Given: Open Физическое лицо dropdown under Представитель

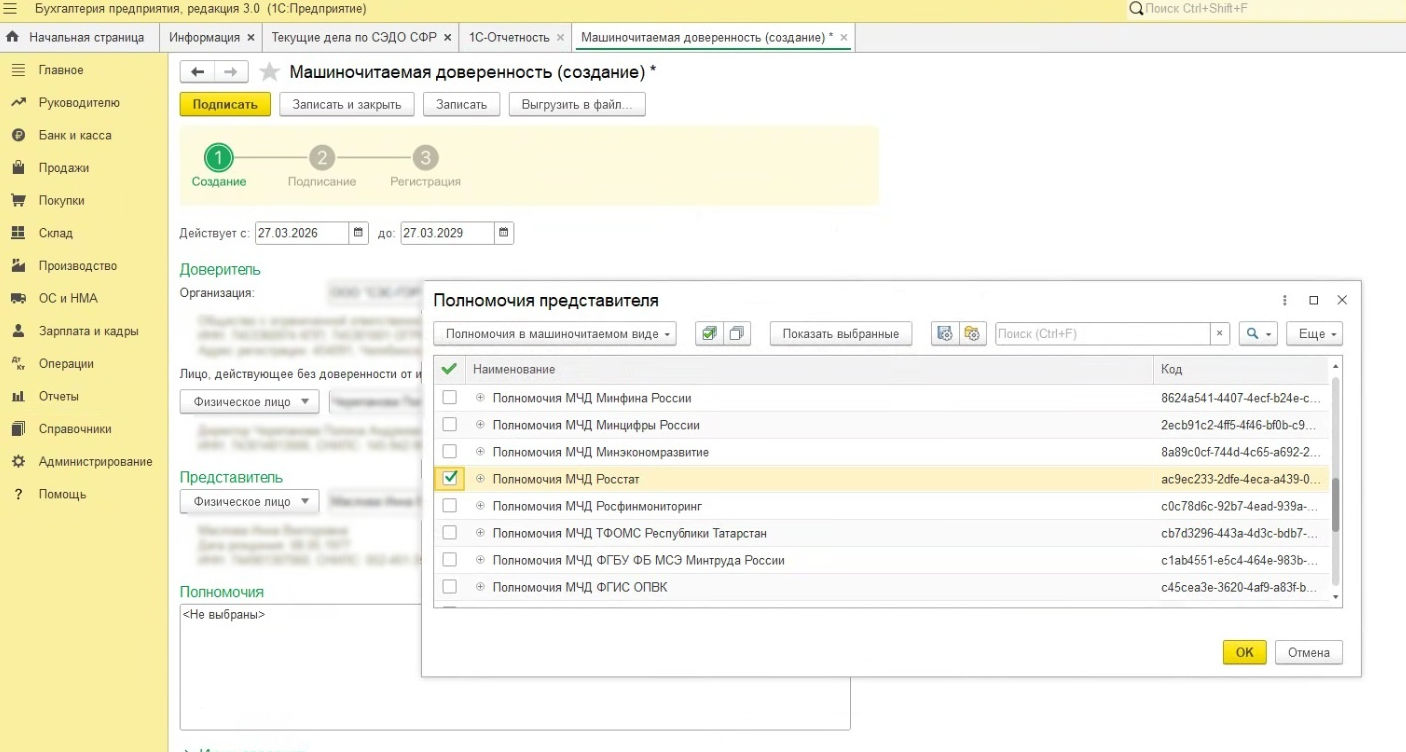Looking at the screenshot, I should pos(250,501).
